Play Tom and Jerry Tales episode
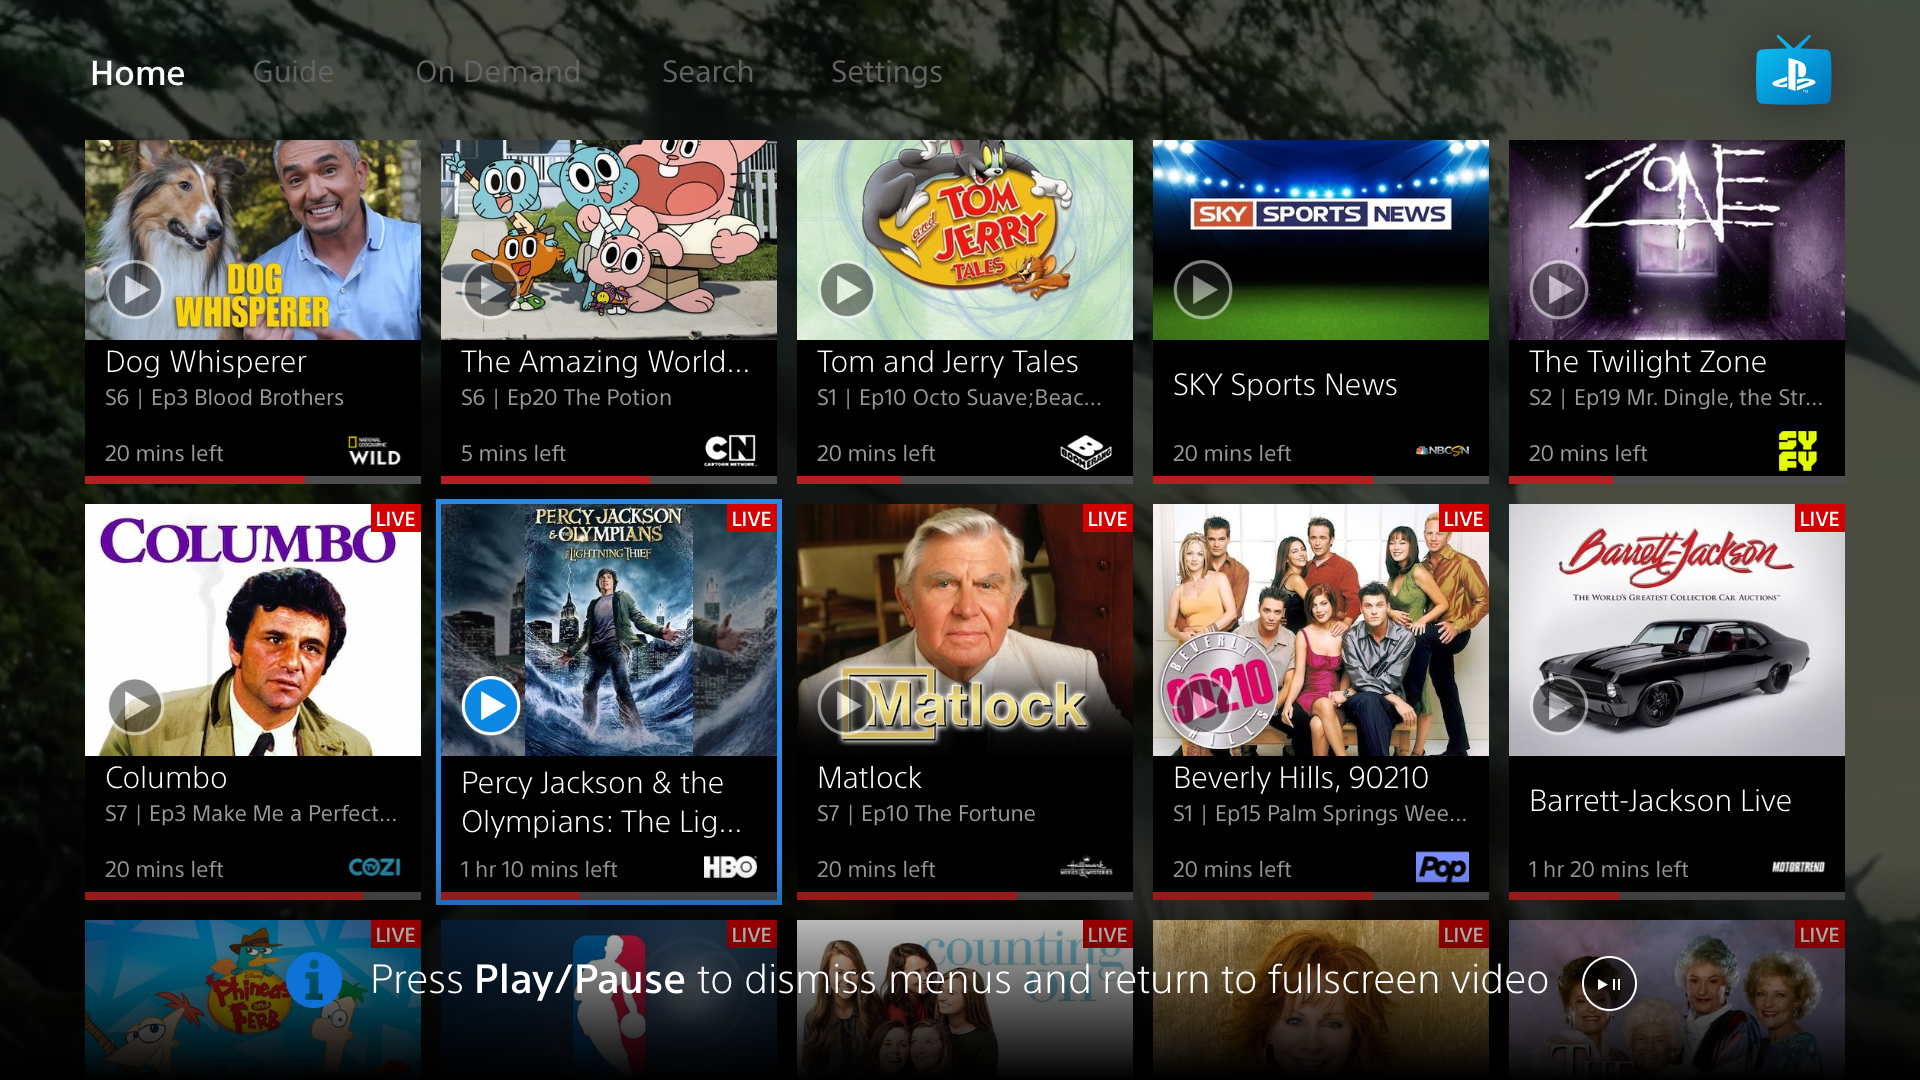The height and width of the screenshot is (1080, 1920). pos(844,289)
